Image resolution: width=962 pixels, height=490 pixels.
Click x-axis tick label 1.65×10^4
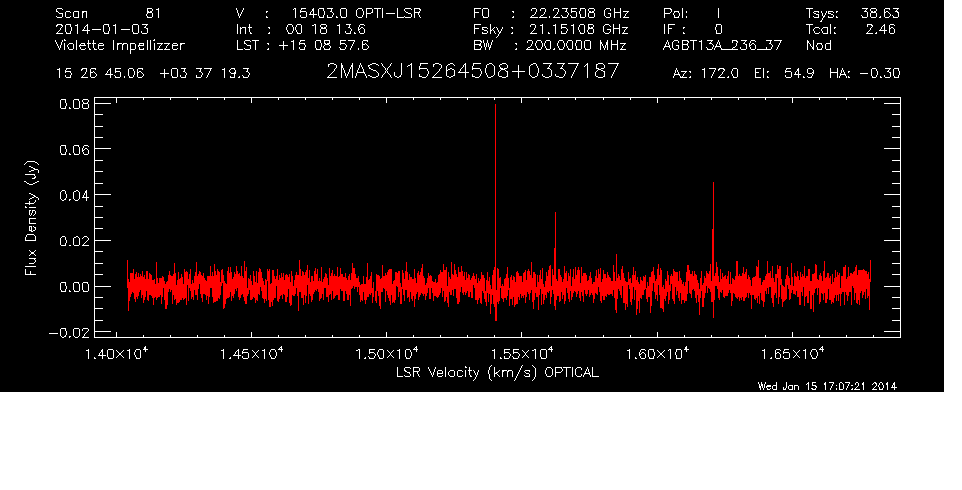(792, 354)
